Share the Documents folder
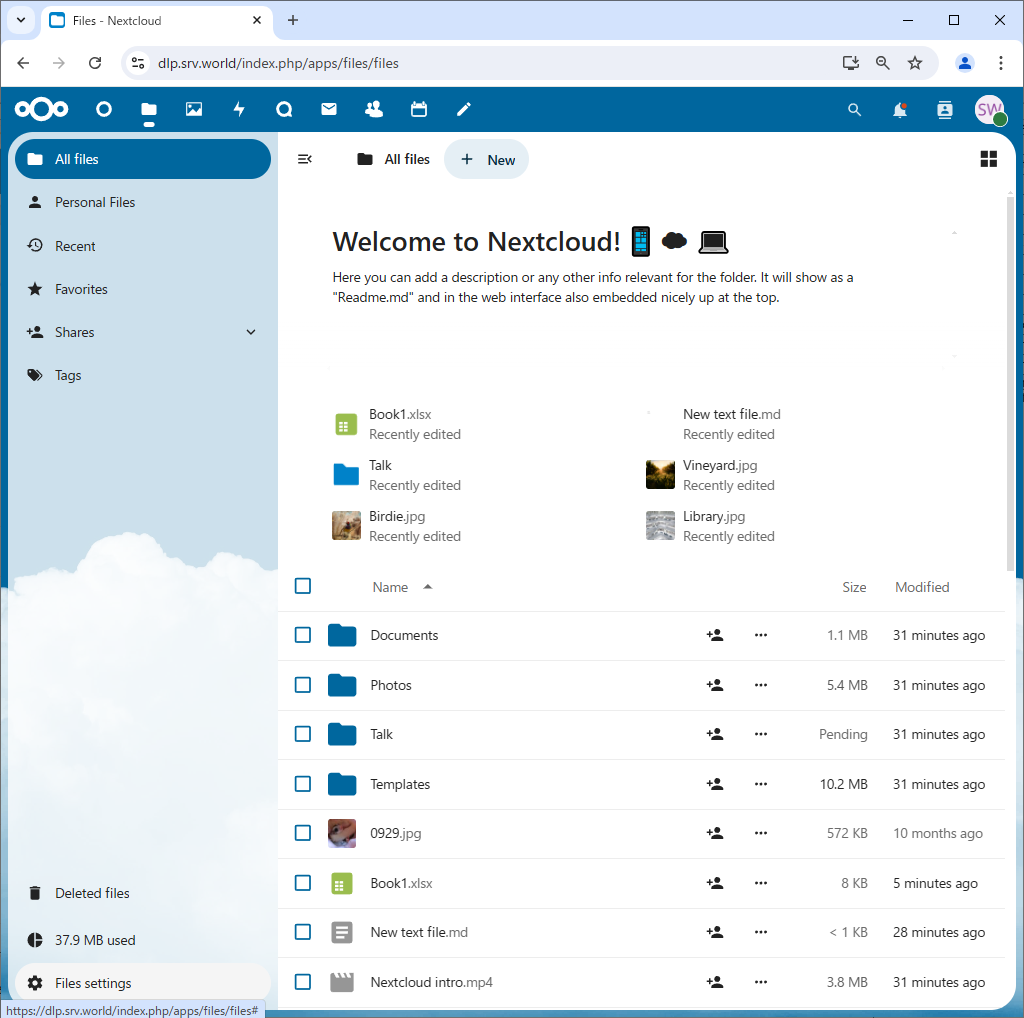The width and height of the screenshot is (1024, 1018). coord(715,635)
